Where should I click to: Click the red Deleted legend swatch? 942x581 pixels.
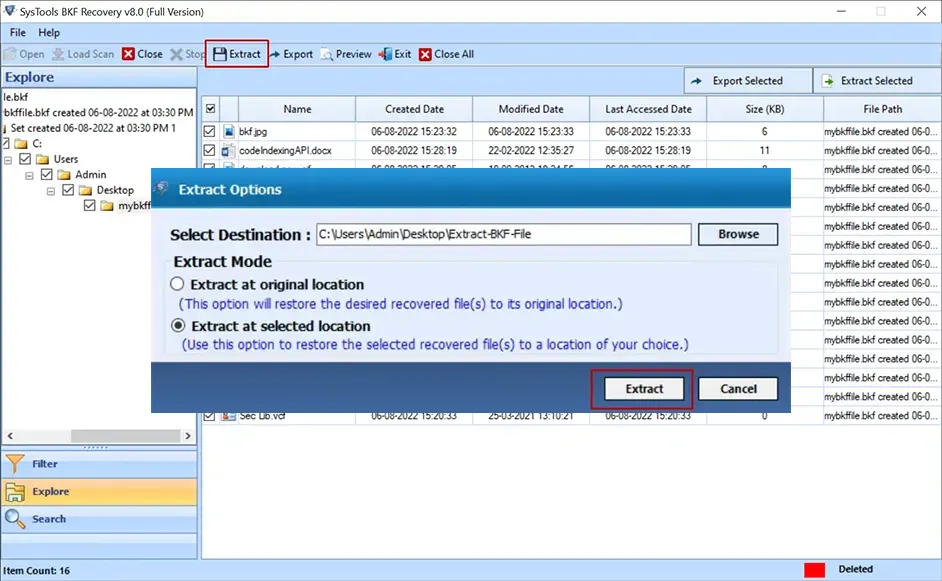815,570
